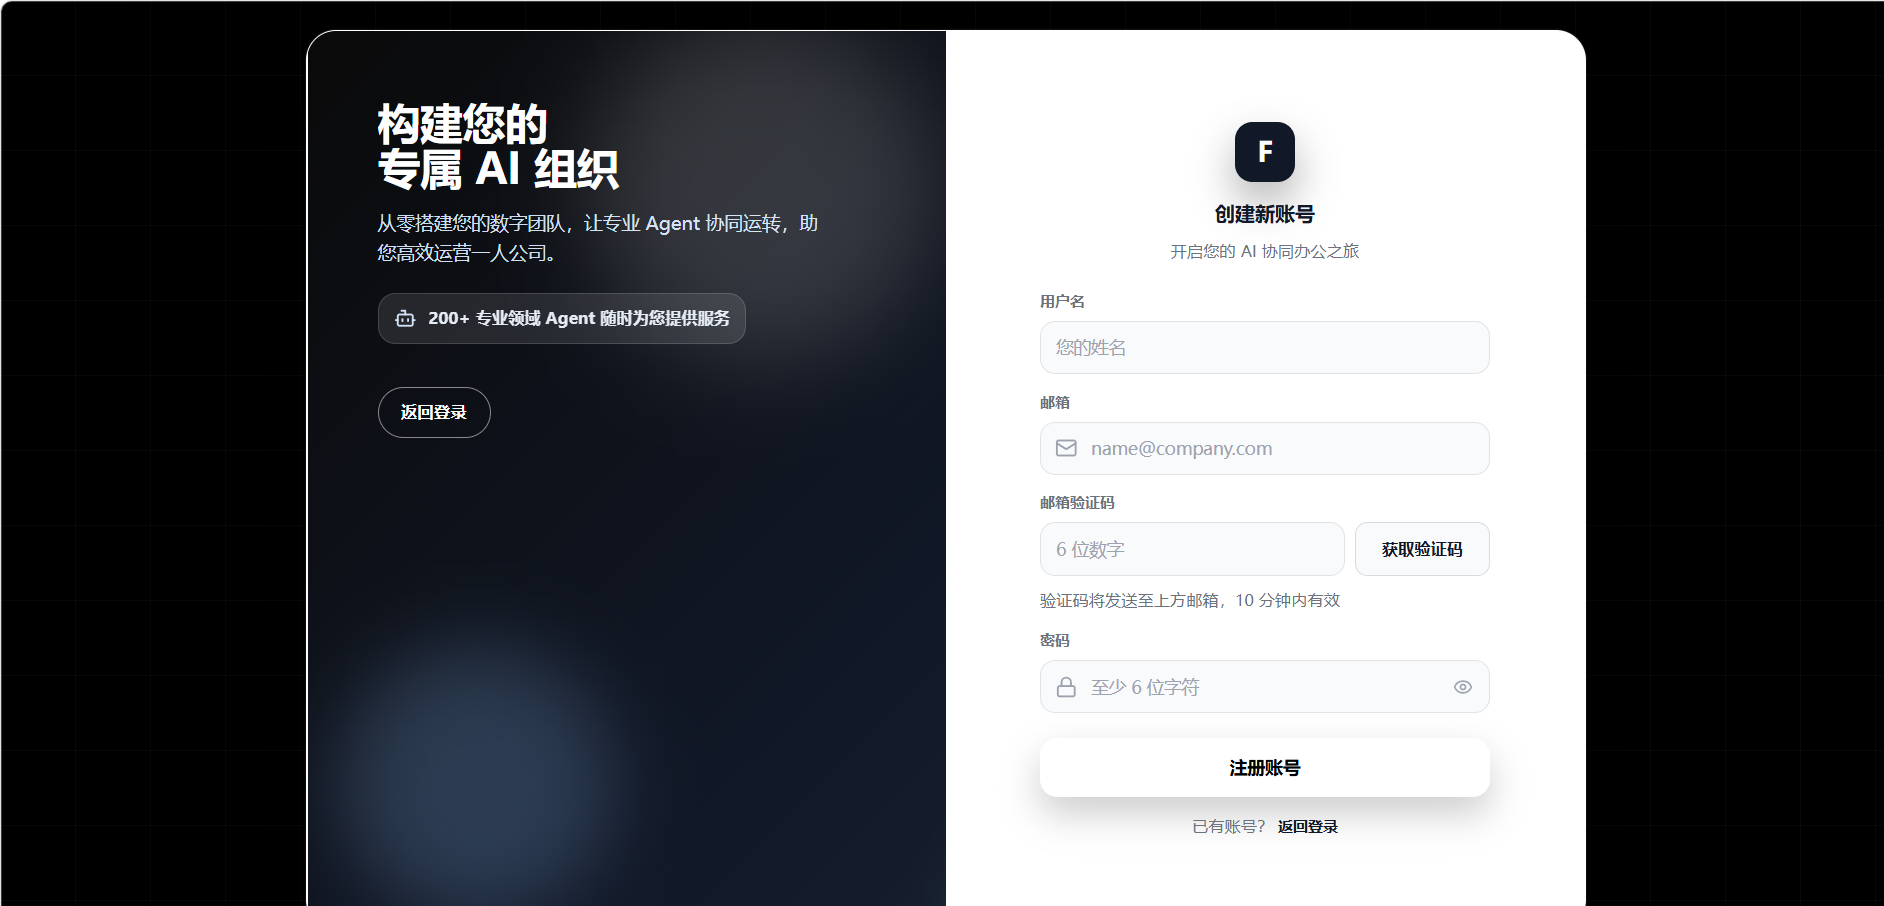Click the 构建您的专属 AI 组织 headline
The width and height of the screenshot is (1884, 906).
[498, 146]
